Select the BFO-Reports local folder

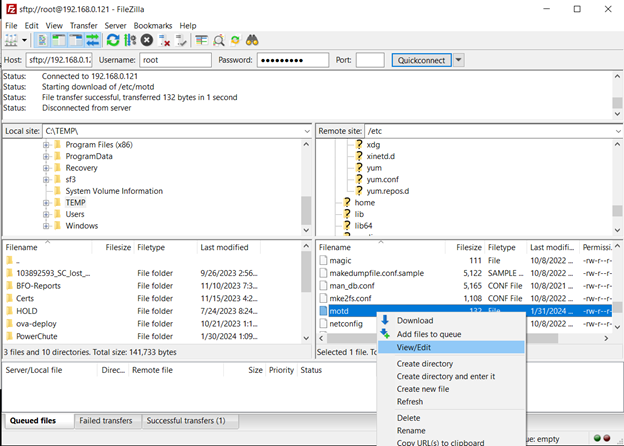tap(39, 286)
